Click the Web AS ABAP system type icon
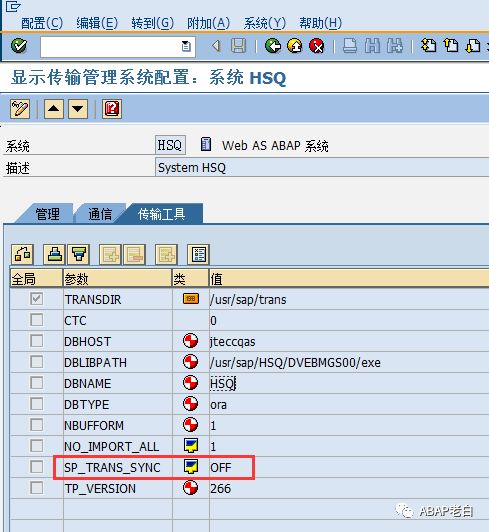Screen dimensions: 489x532 click(206, 145)
